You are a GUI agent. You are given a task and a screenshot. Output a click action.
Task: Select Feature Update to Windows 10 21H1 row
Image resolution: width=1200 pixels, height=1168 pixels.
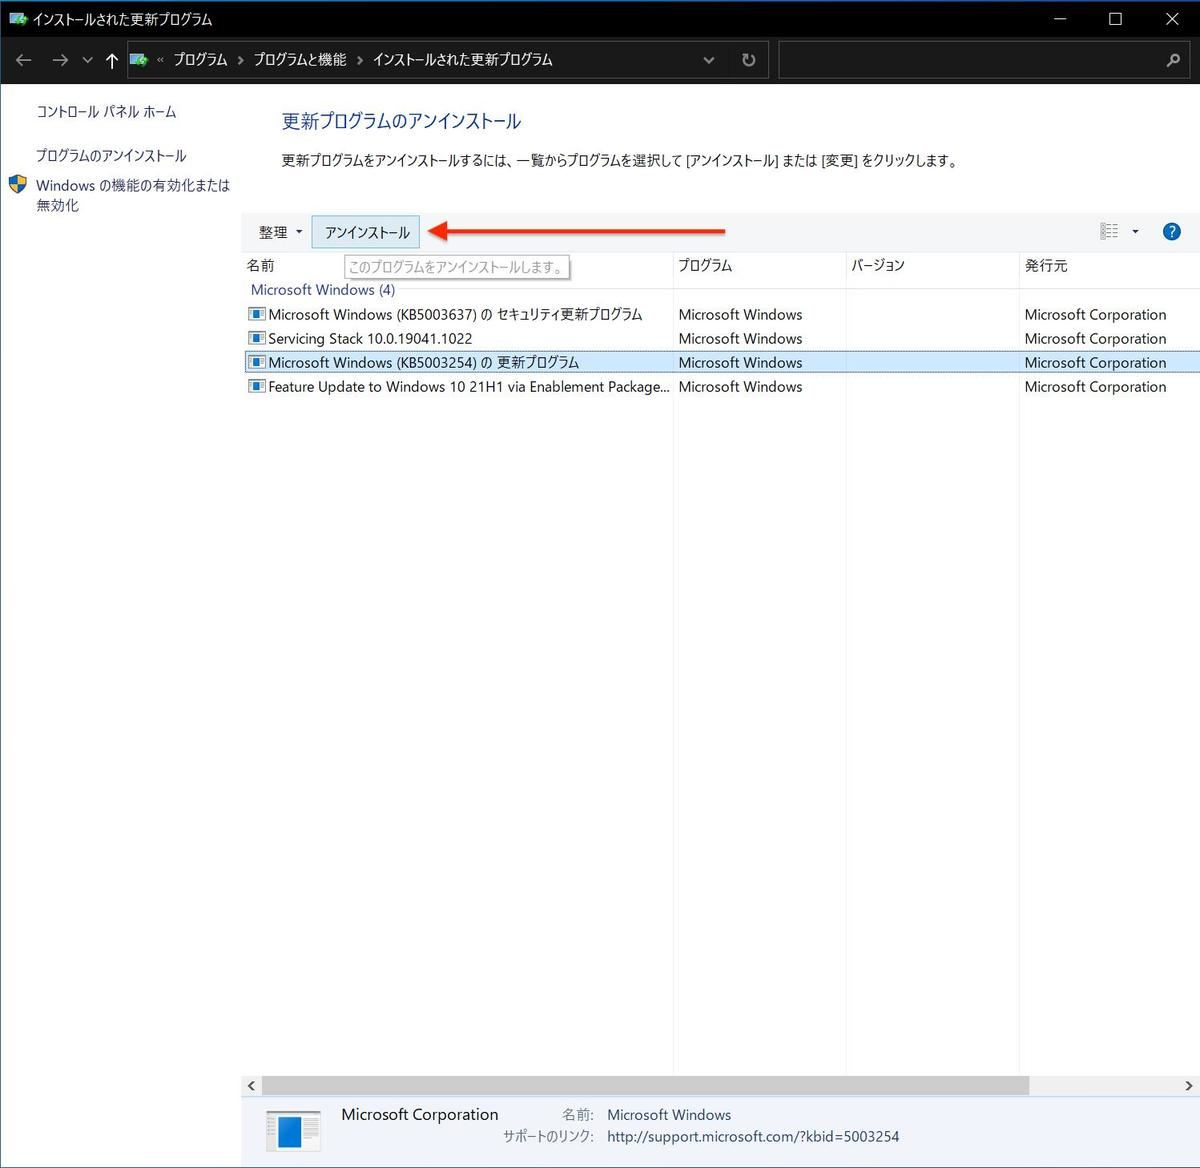tap(722, 386)
